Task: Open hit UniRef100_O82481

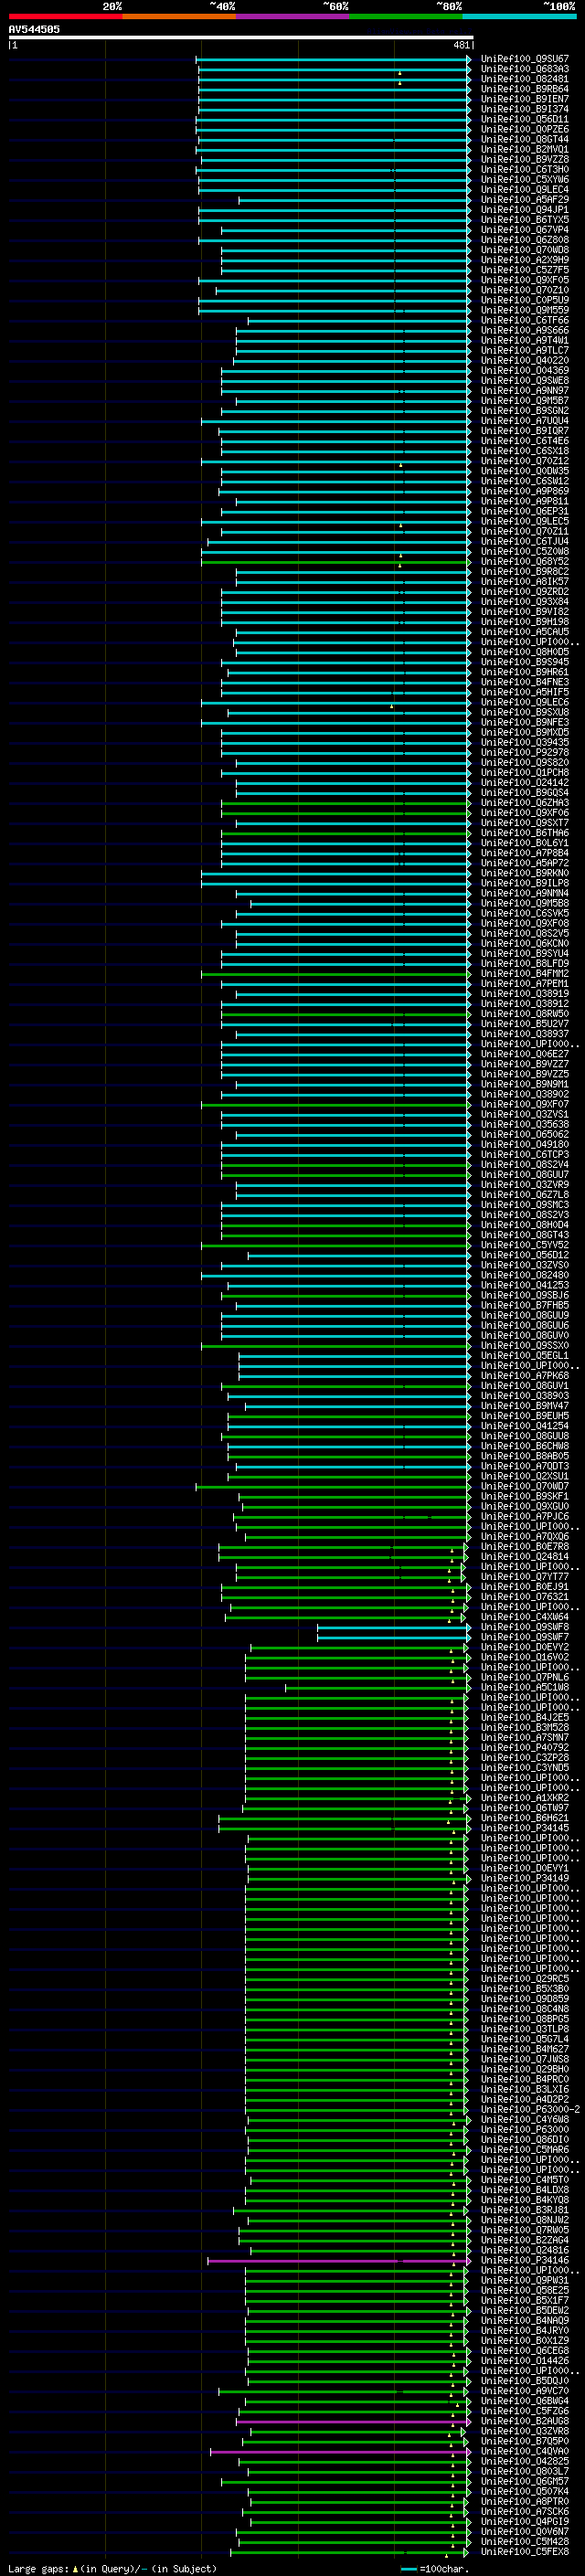Action: click(525, 79)
